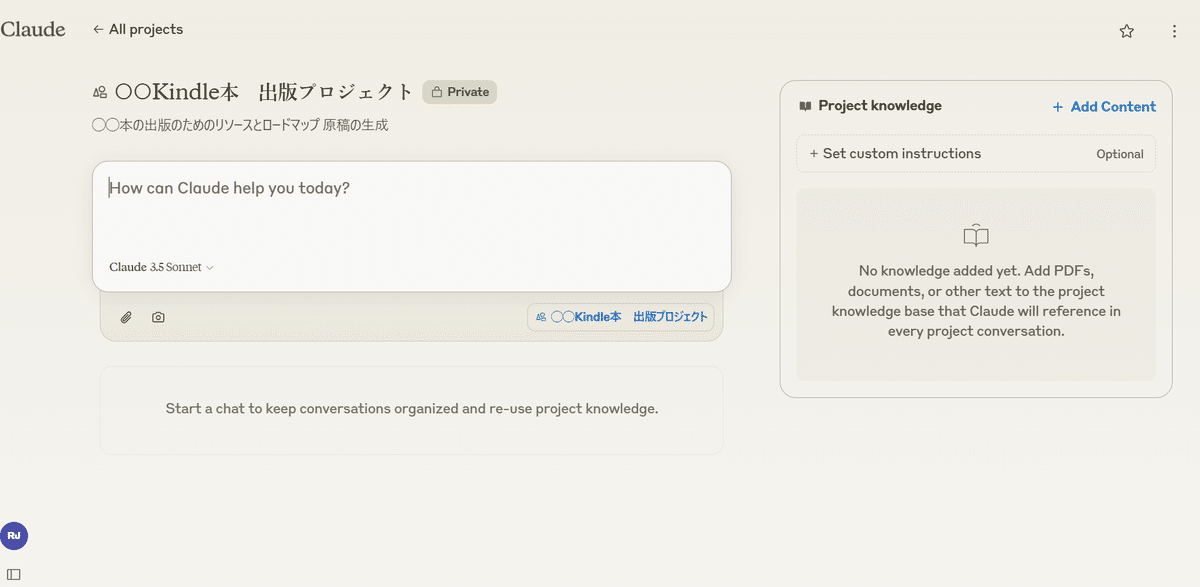
Task: Go back to All projects
Action: [x=138, y=30]
